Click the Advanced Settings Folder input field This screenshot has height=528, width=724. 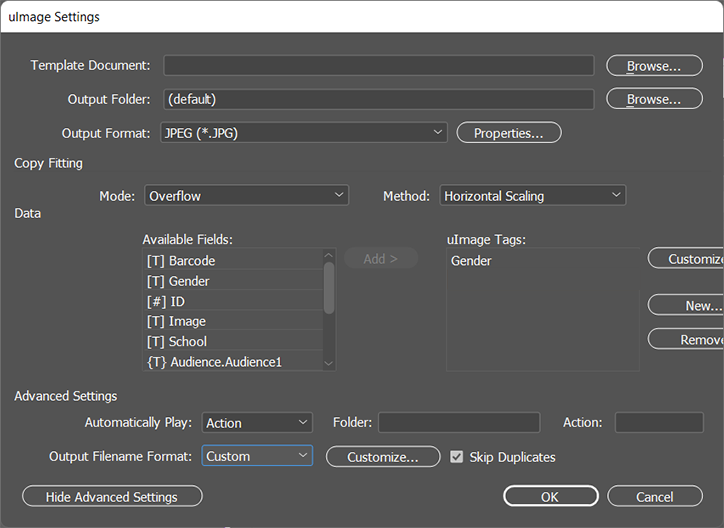tap(459, 422)
